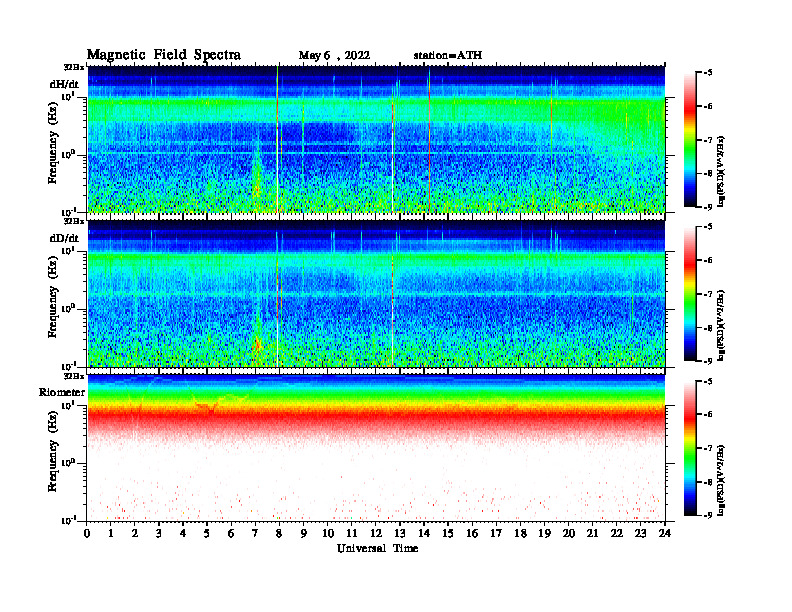Click hour 14 on the Universal Time axis

tap(424, 533)
